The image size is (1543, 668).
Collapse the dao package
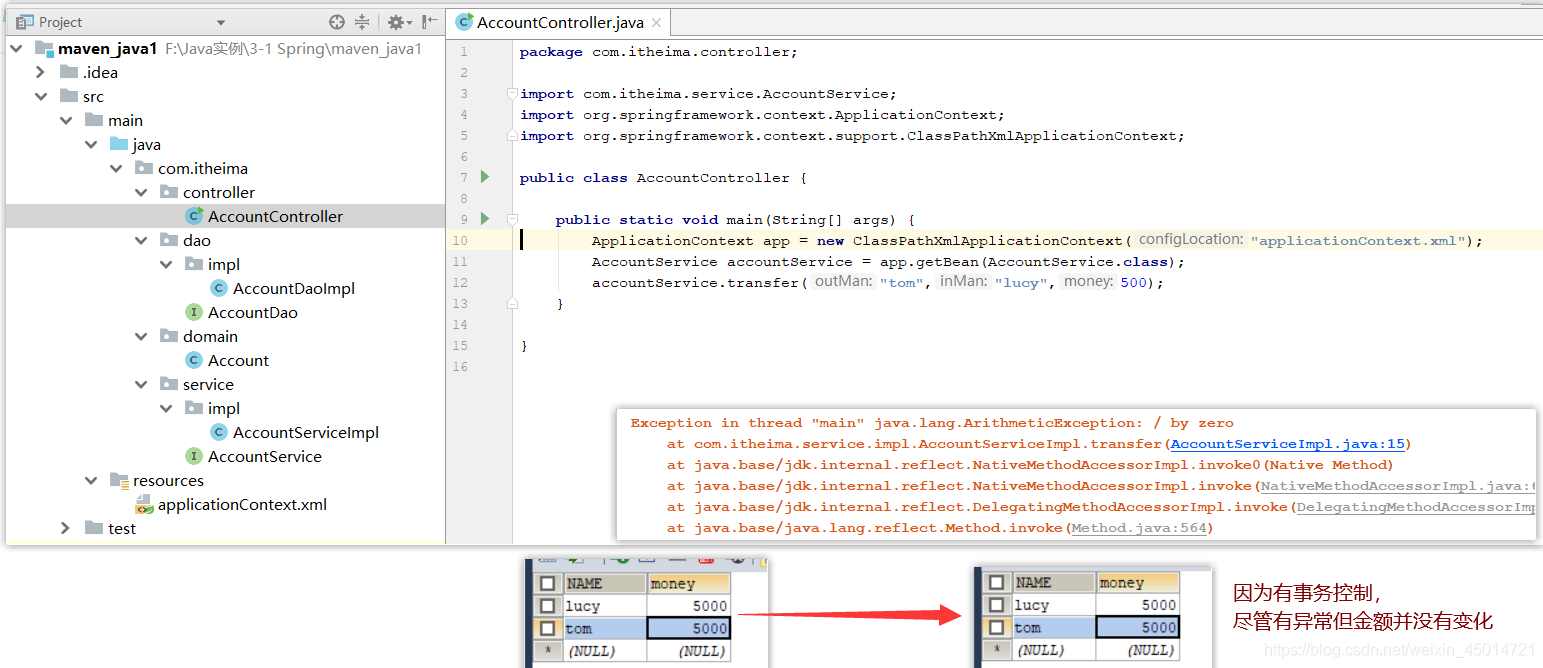click(141, 240)
